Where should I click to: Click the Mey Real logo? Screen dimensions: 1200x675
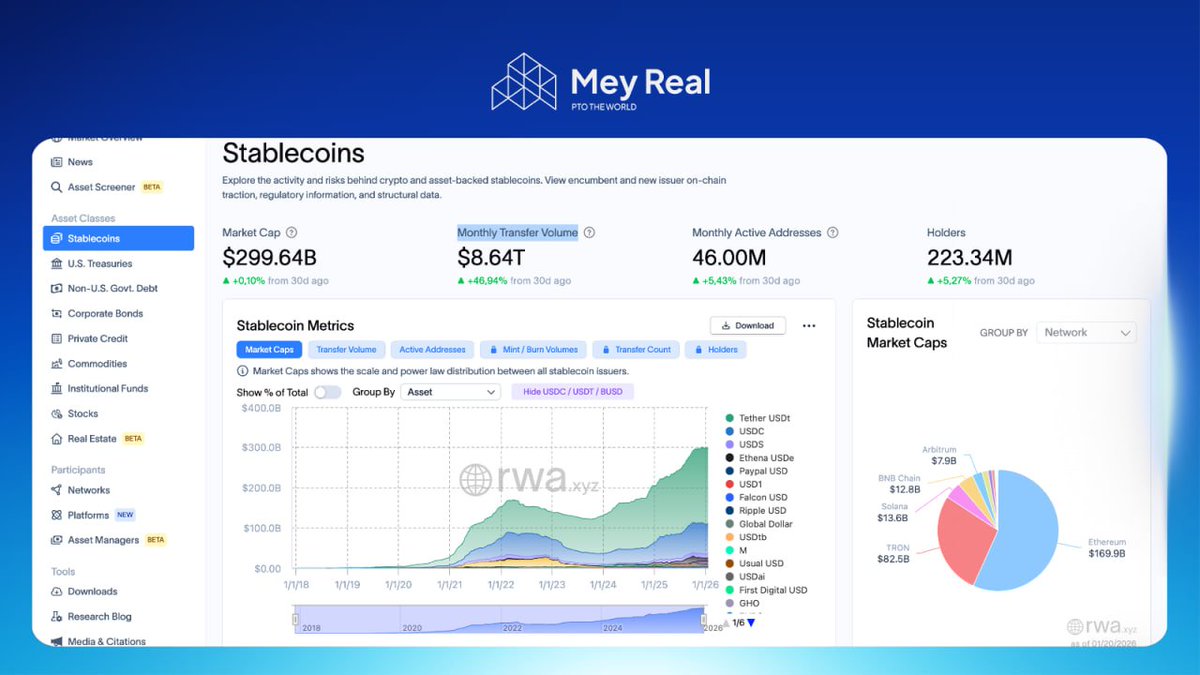click(600, 82)
